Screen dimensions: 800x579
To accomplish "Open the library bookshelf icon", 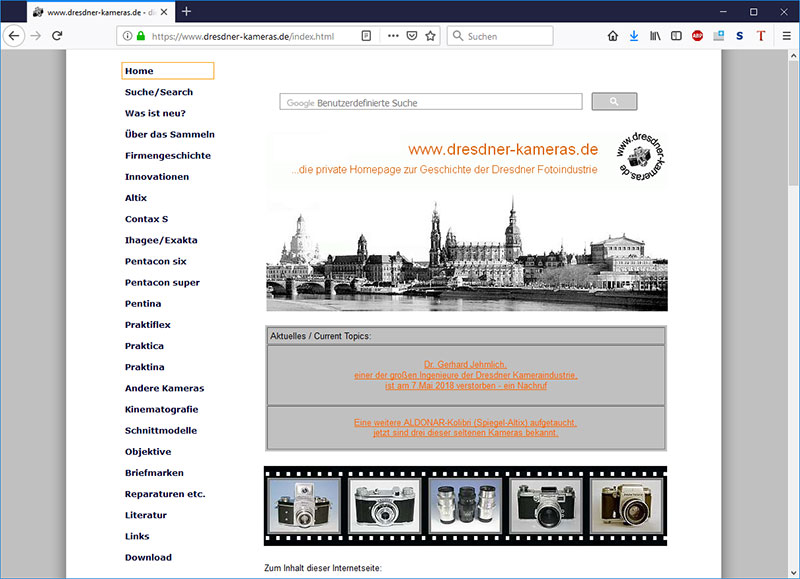I will click(x=655, y=36).
